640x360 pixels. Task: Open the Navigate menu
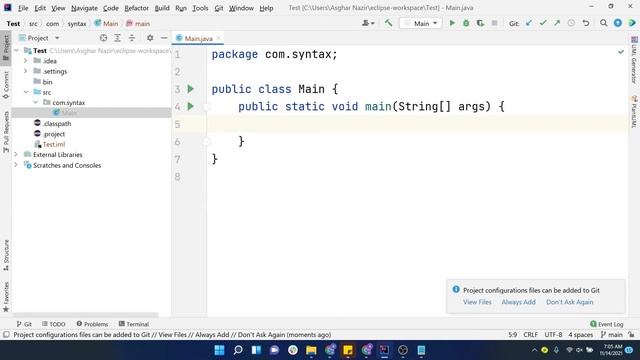click(x=84, y=8)
